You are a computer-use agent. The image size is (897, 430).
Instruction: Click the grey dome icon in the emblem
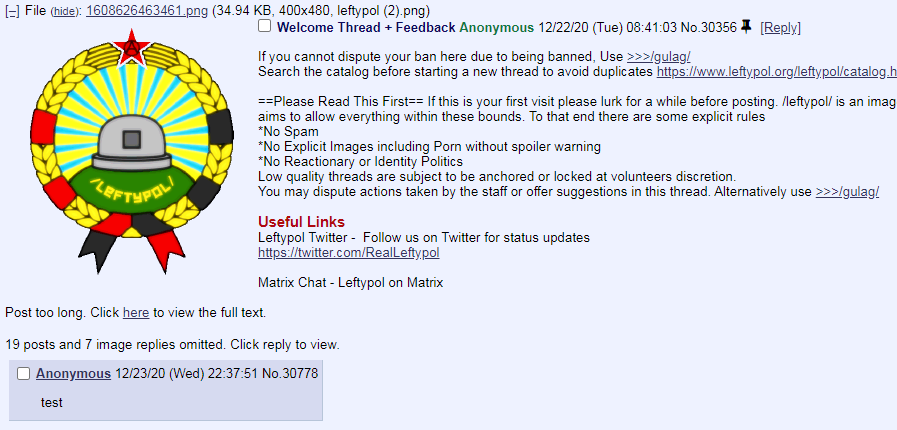[132, 138]
